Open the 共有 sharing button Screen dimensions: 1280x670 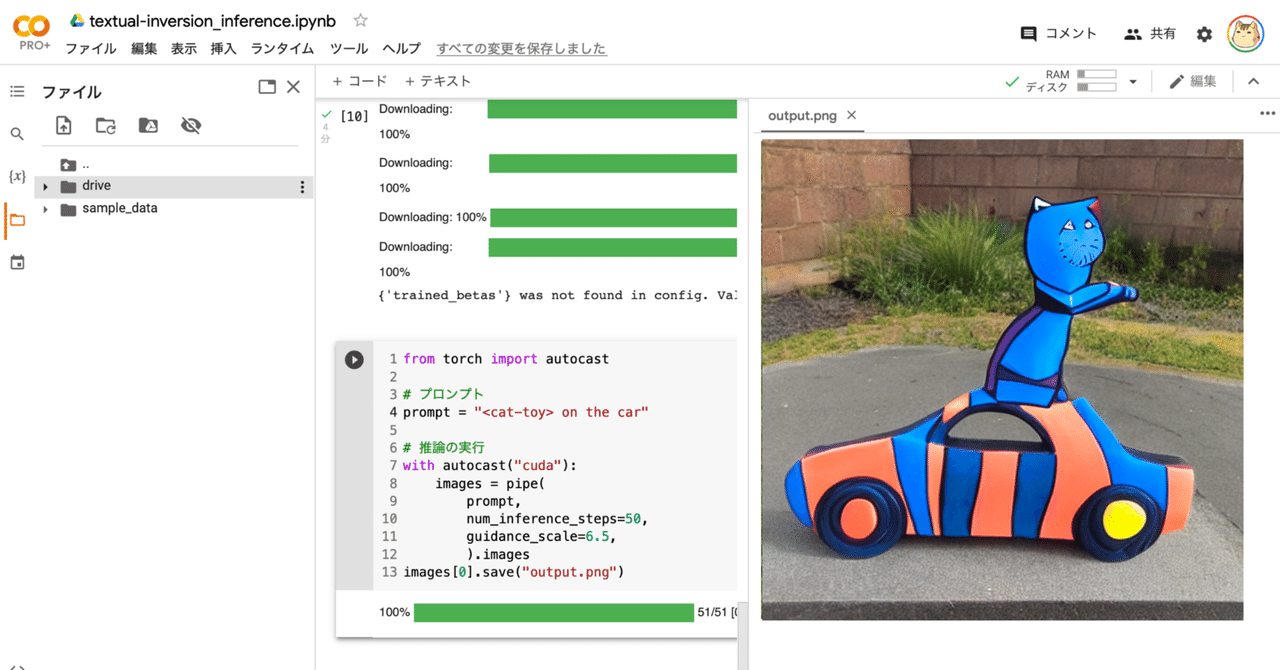point(1150,33)
